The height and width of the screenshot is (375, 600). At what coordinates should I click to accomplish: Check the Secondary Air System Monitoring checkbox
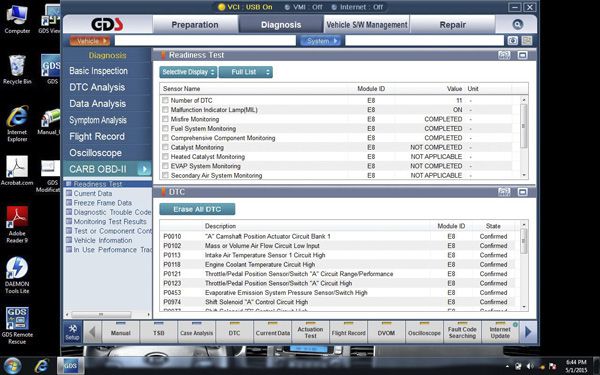[165, 175]
